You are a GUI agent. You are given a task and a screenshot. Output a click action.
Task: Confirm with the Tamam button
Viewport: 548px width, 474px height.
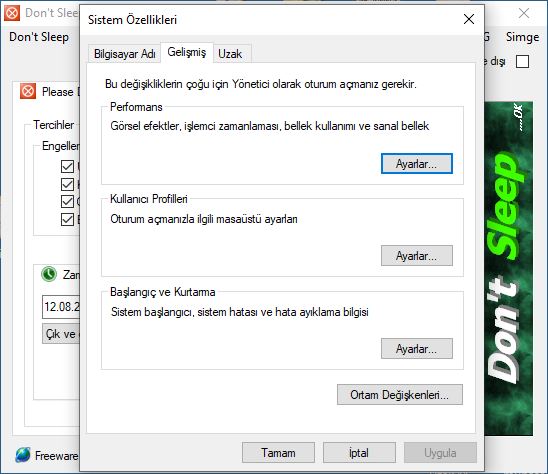pos(278,453)
